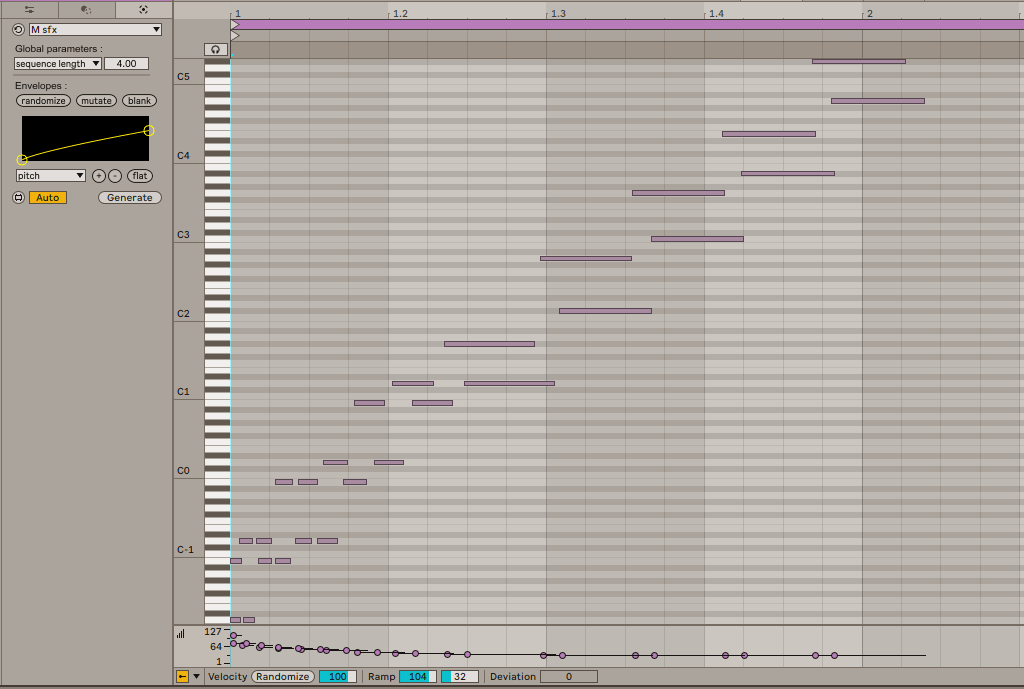Image resolution: width=1024 pixels, height=689 pixels.
Task: Click the sequence length 4.00 value field
Action: pos(126,63)
